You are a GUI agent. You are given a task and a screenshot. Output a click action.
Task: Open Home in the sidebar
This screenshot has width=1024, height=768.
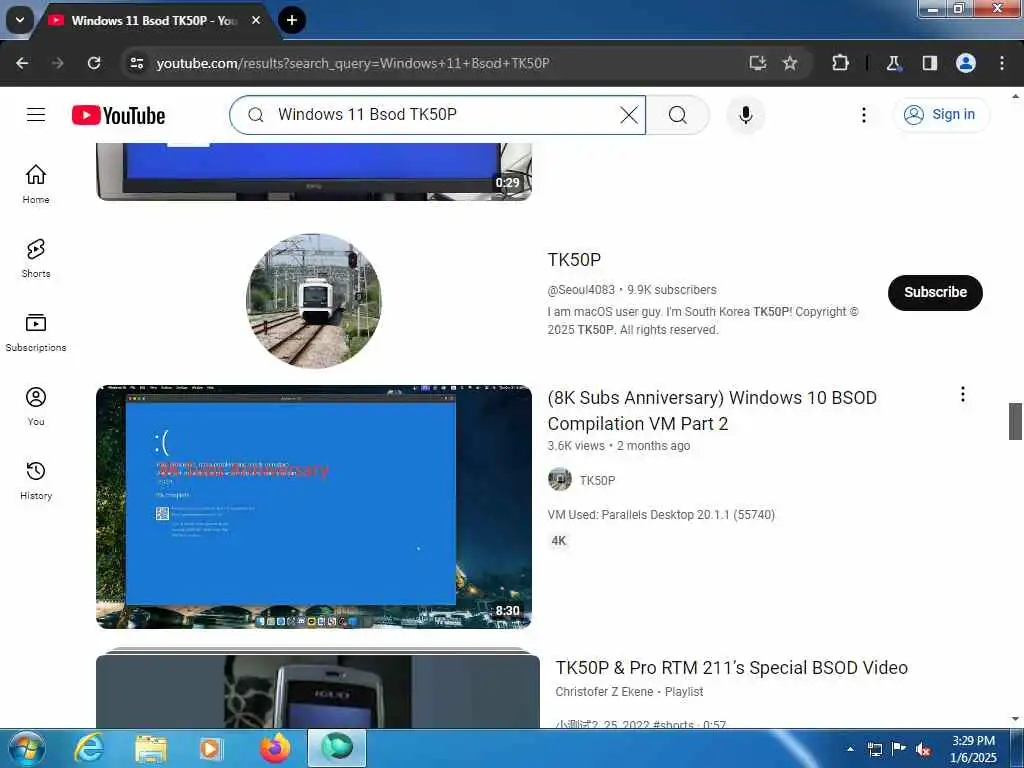point(36,184)
